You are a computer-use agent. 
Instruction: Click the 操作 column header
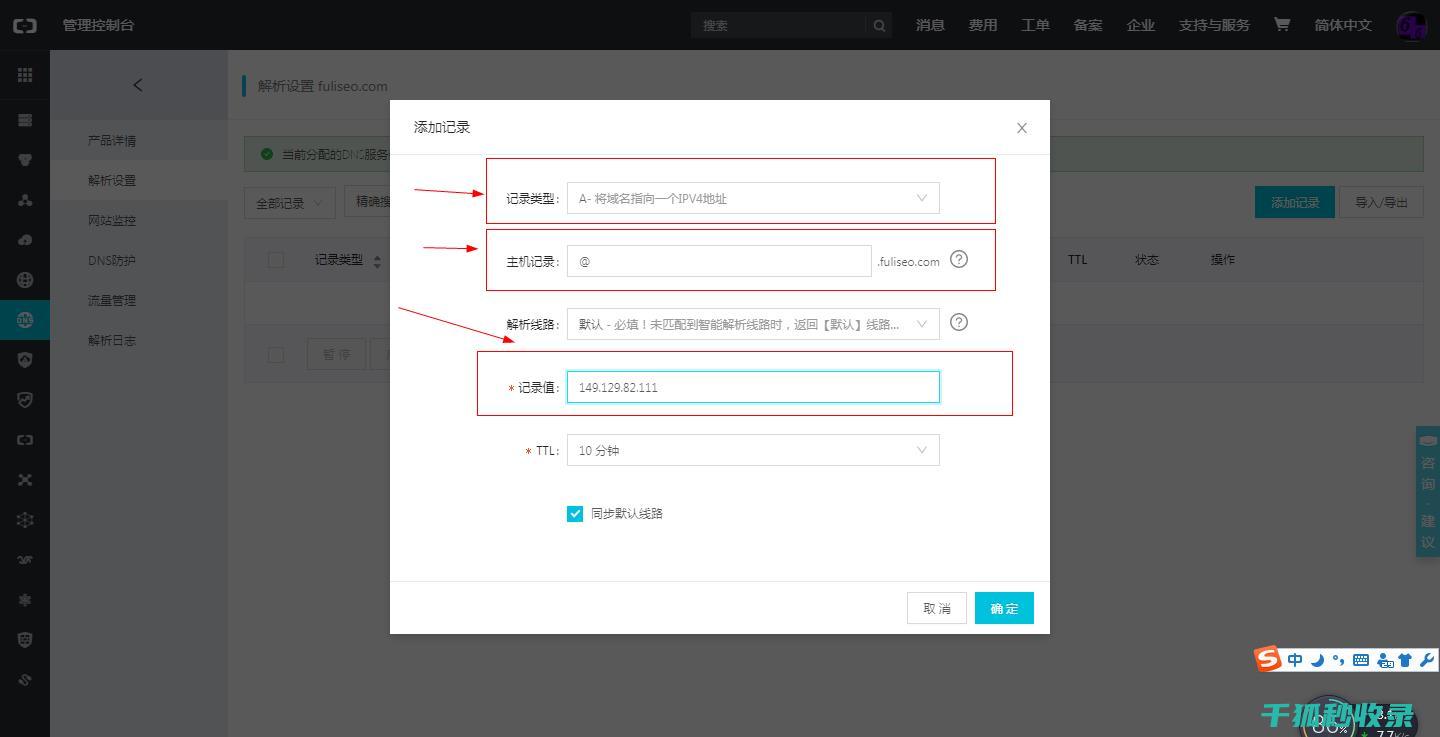click(1223, 259)
